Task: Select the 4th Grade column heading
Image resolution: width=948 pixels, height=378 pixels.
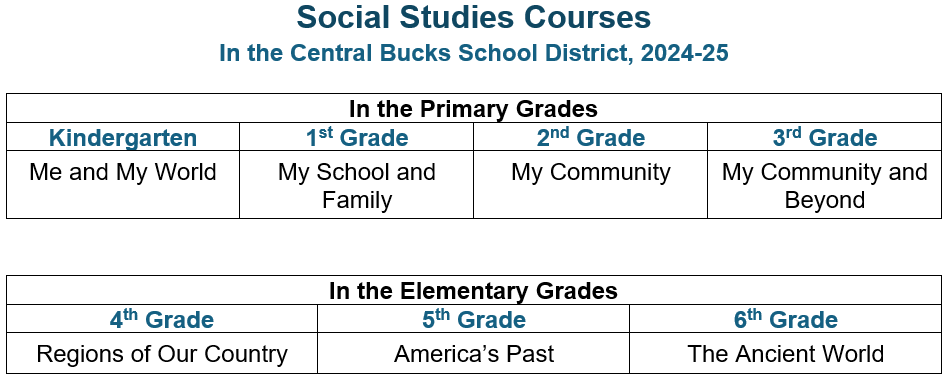Action: click(161, 319)
